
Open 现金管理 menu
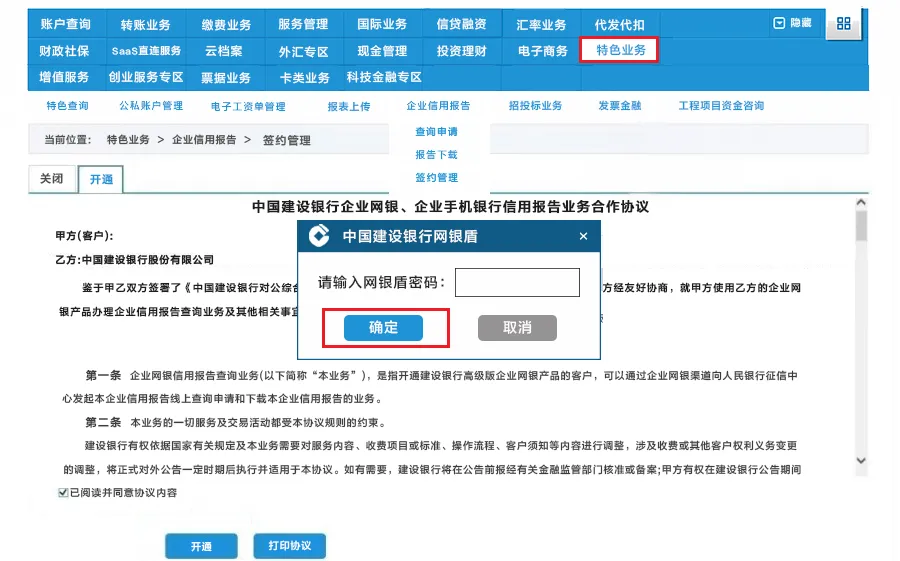[x=382, y=51]
